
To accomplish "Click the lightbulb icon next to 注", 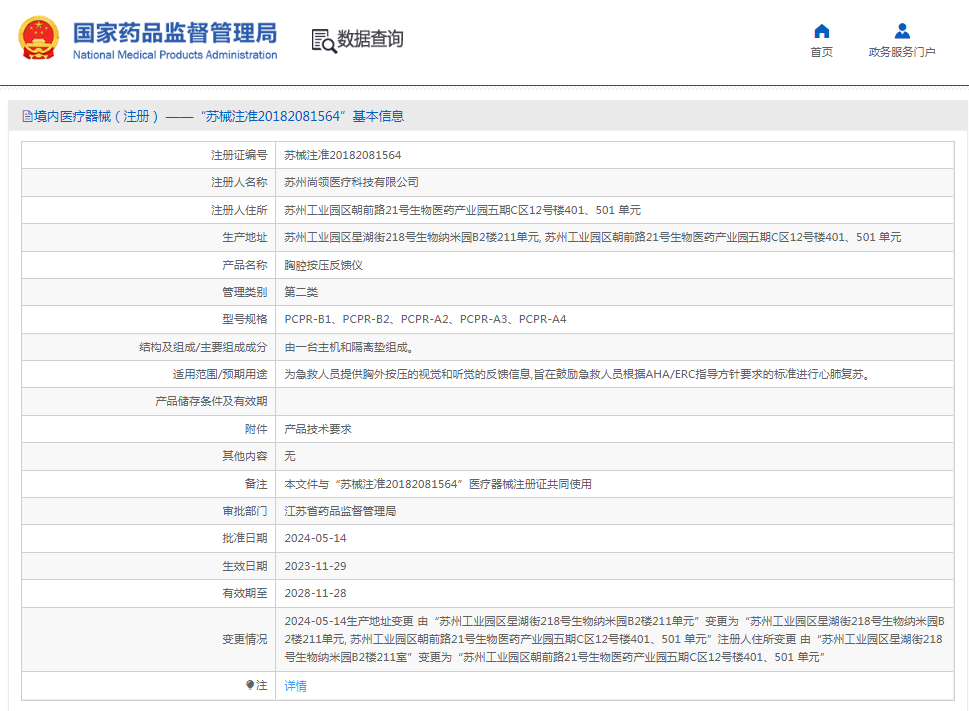I will (250, 685).
